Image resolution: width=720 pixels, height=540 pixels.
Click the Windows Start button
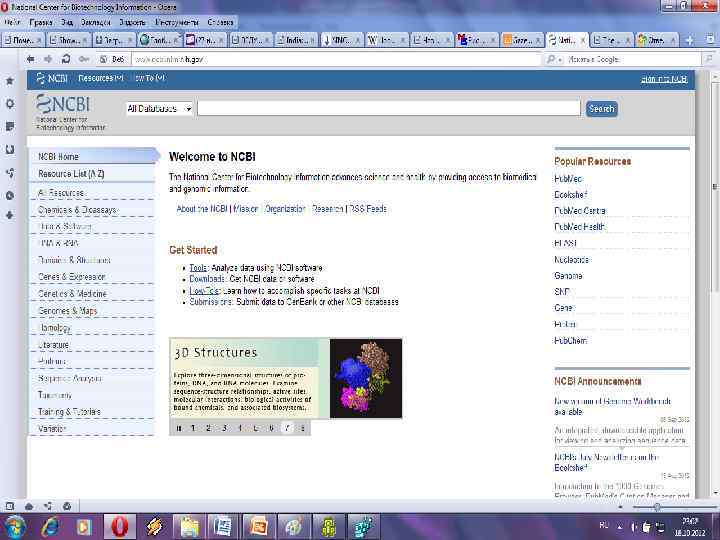15,527
